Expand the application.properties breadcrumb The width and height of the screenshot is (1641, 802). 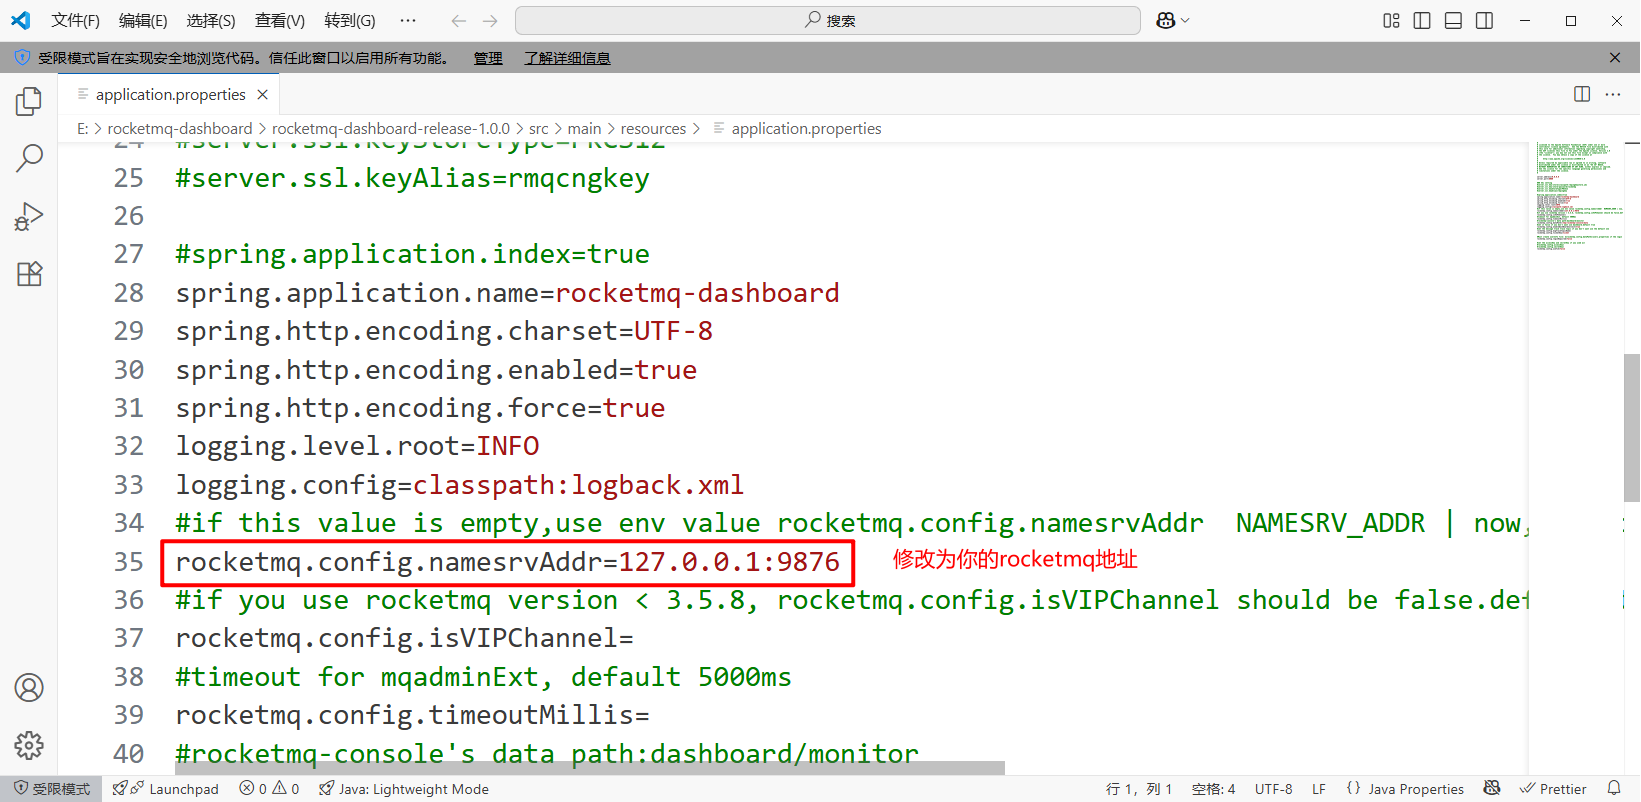[x=798, y=129]
